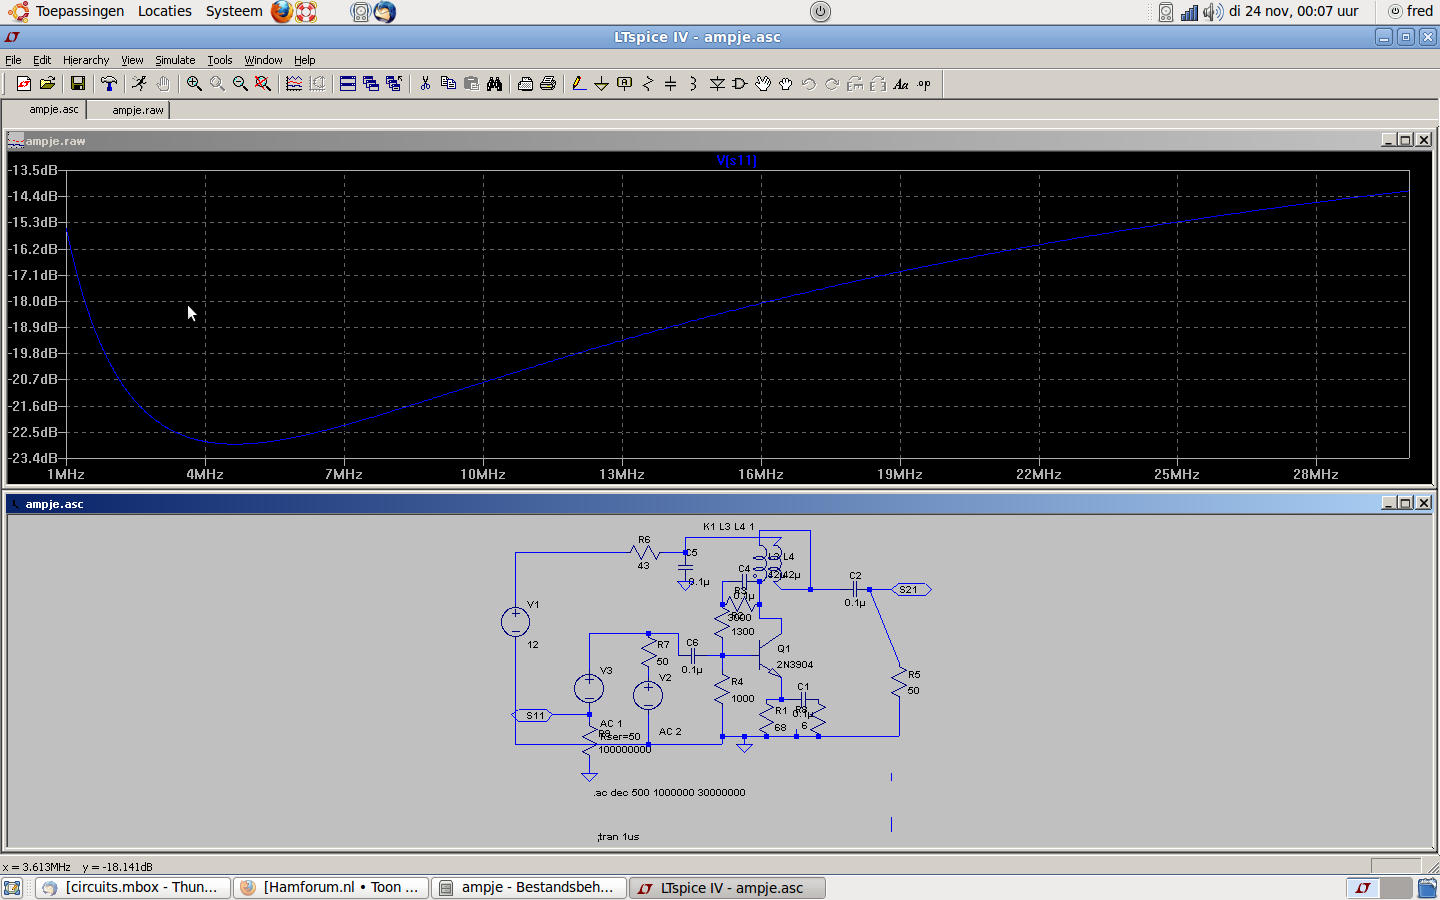Open the Simulate menu
Viewport: 1440px width, 900px height.
point(175,60)
